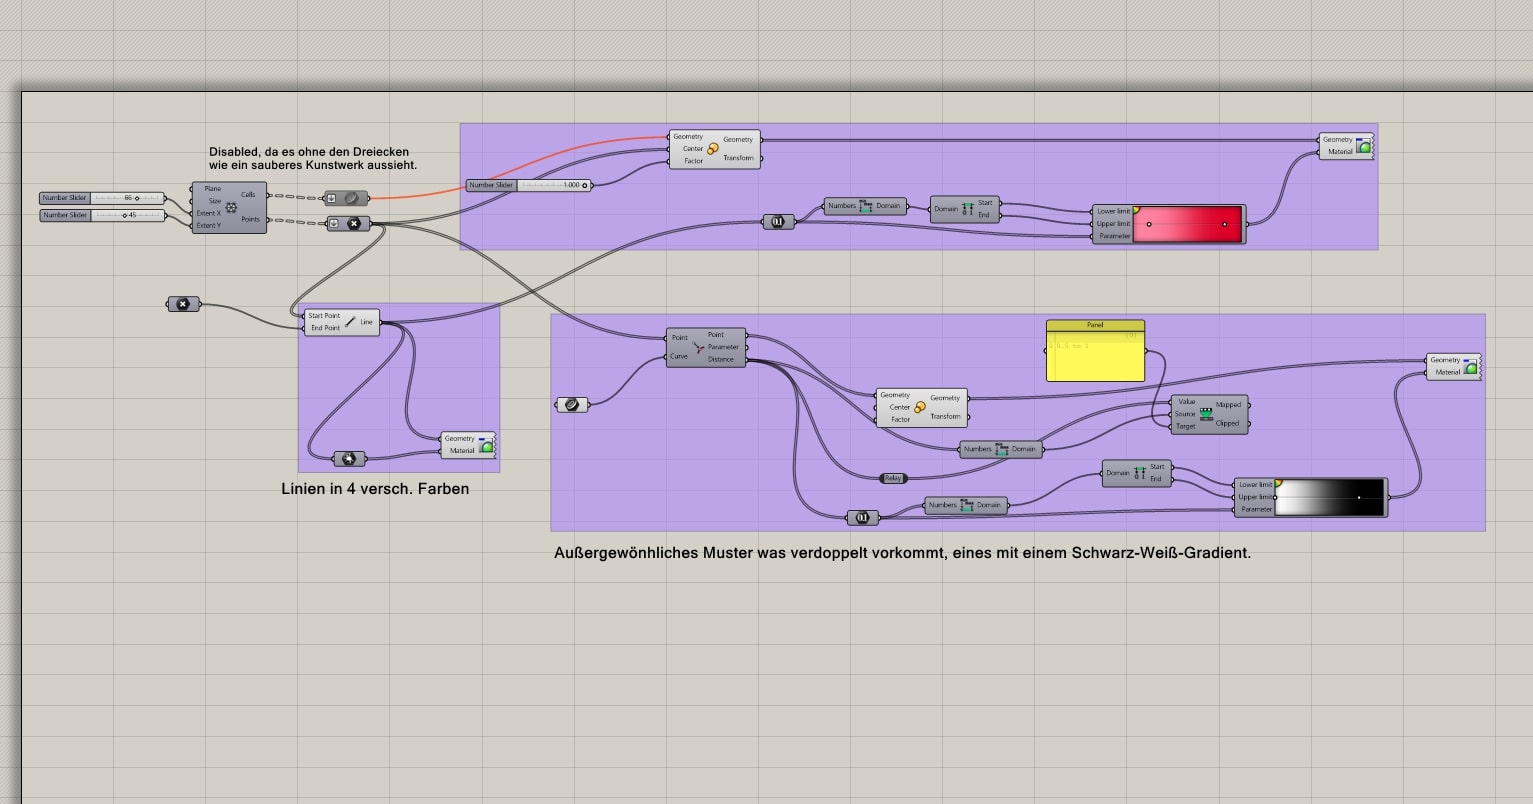This screenshot has height=804, width=1533.
Task: Click the down-arrow on the disabled Cells component
Action: coord(331,197)
